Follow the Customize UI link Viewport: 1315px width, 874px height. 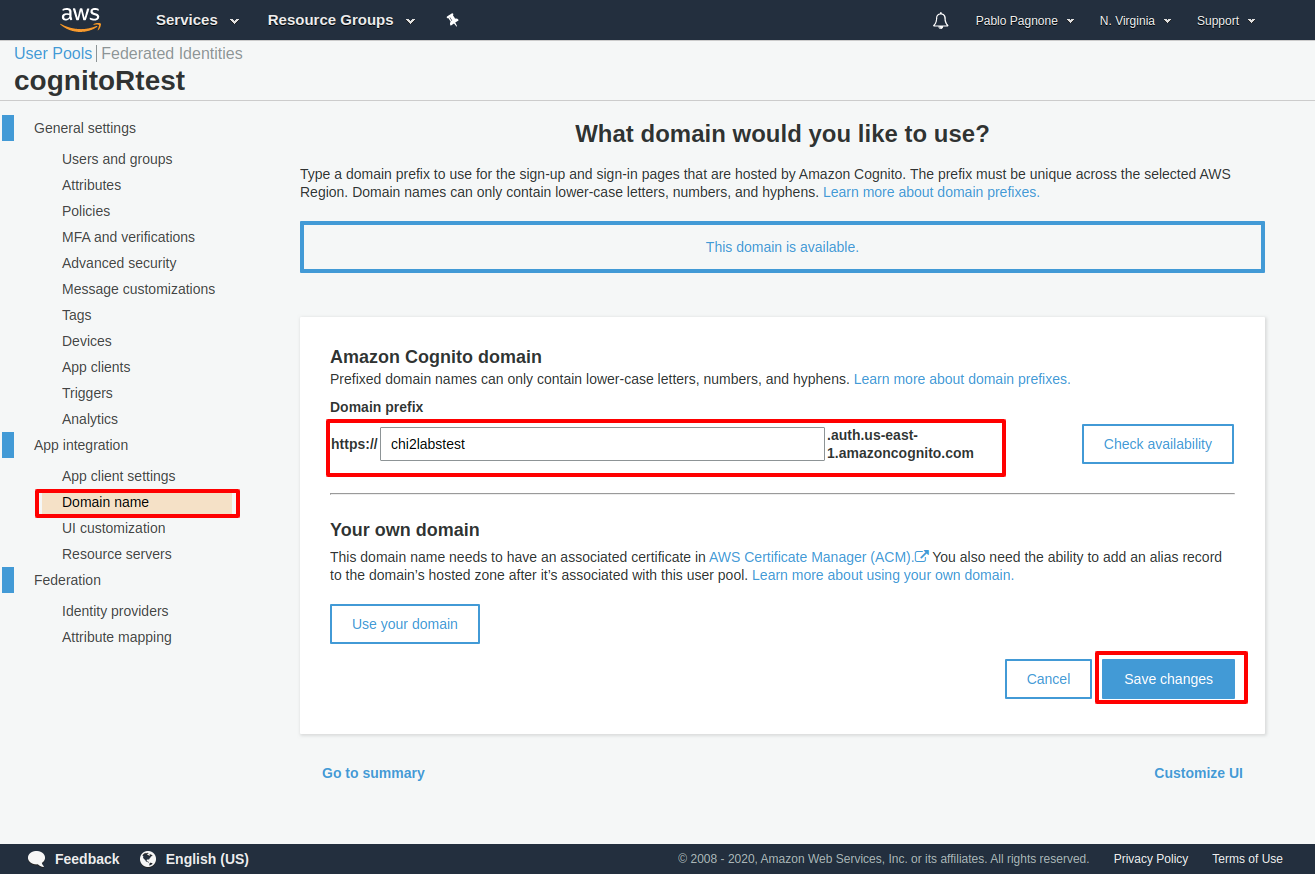coord(1198,773)
